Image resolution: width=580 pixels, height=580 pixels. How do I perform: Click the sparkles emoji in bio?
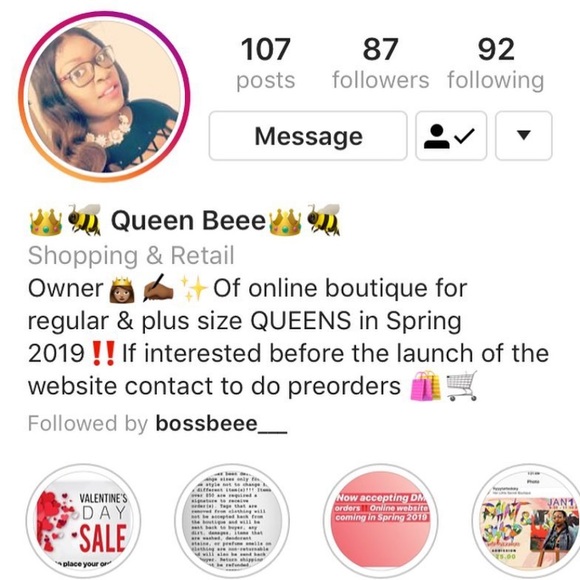pyautogui.click(x=194, y=288)
